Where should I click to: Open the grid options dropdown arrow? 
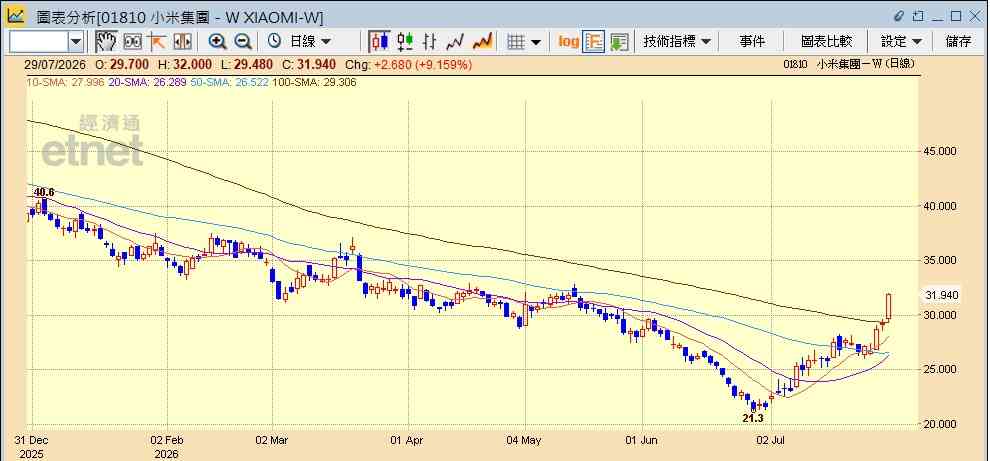pyautogui.click(x=536, y=42)
